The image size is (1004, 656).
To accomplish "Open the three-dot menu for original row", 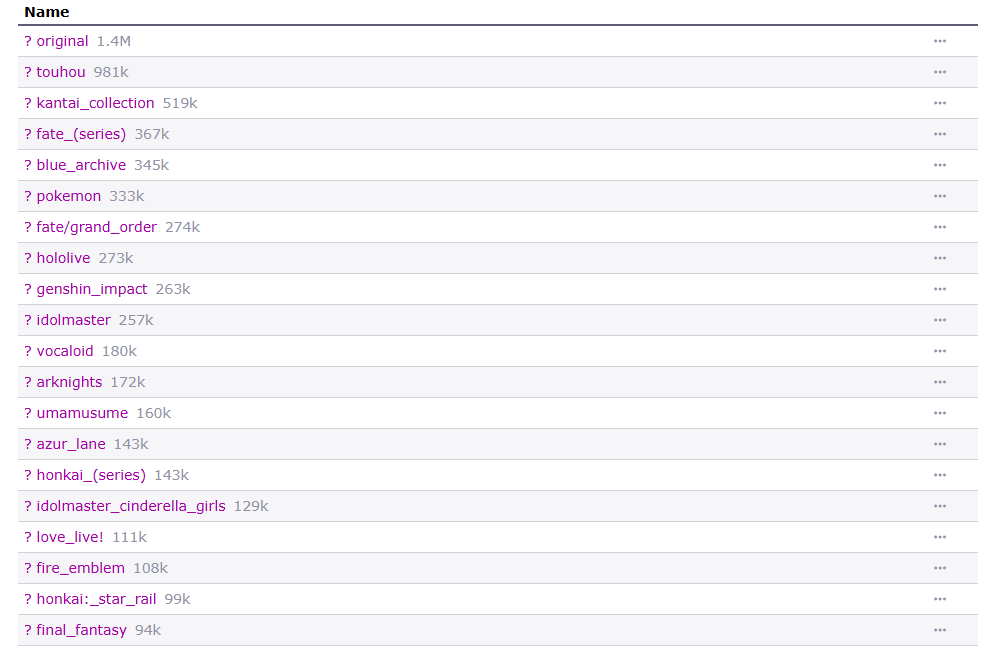I will click(x=939, y=41).
